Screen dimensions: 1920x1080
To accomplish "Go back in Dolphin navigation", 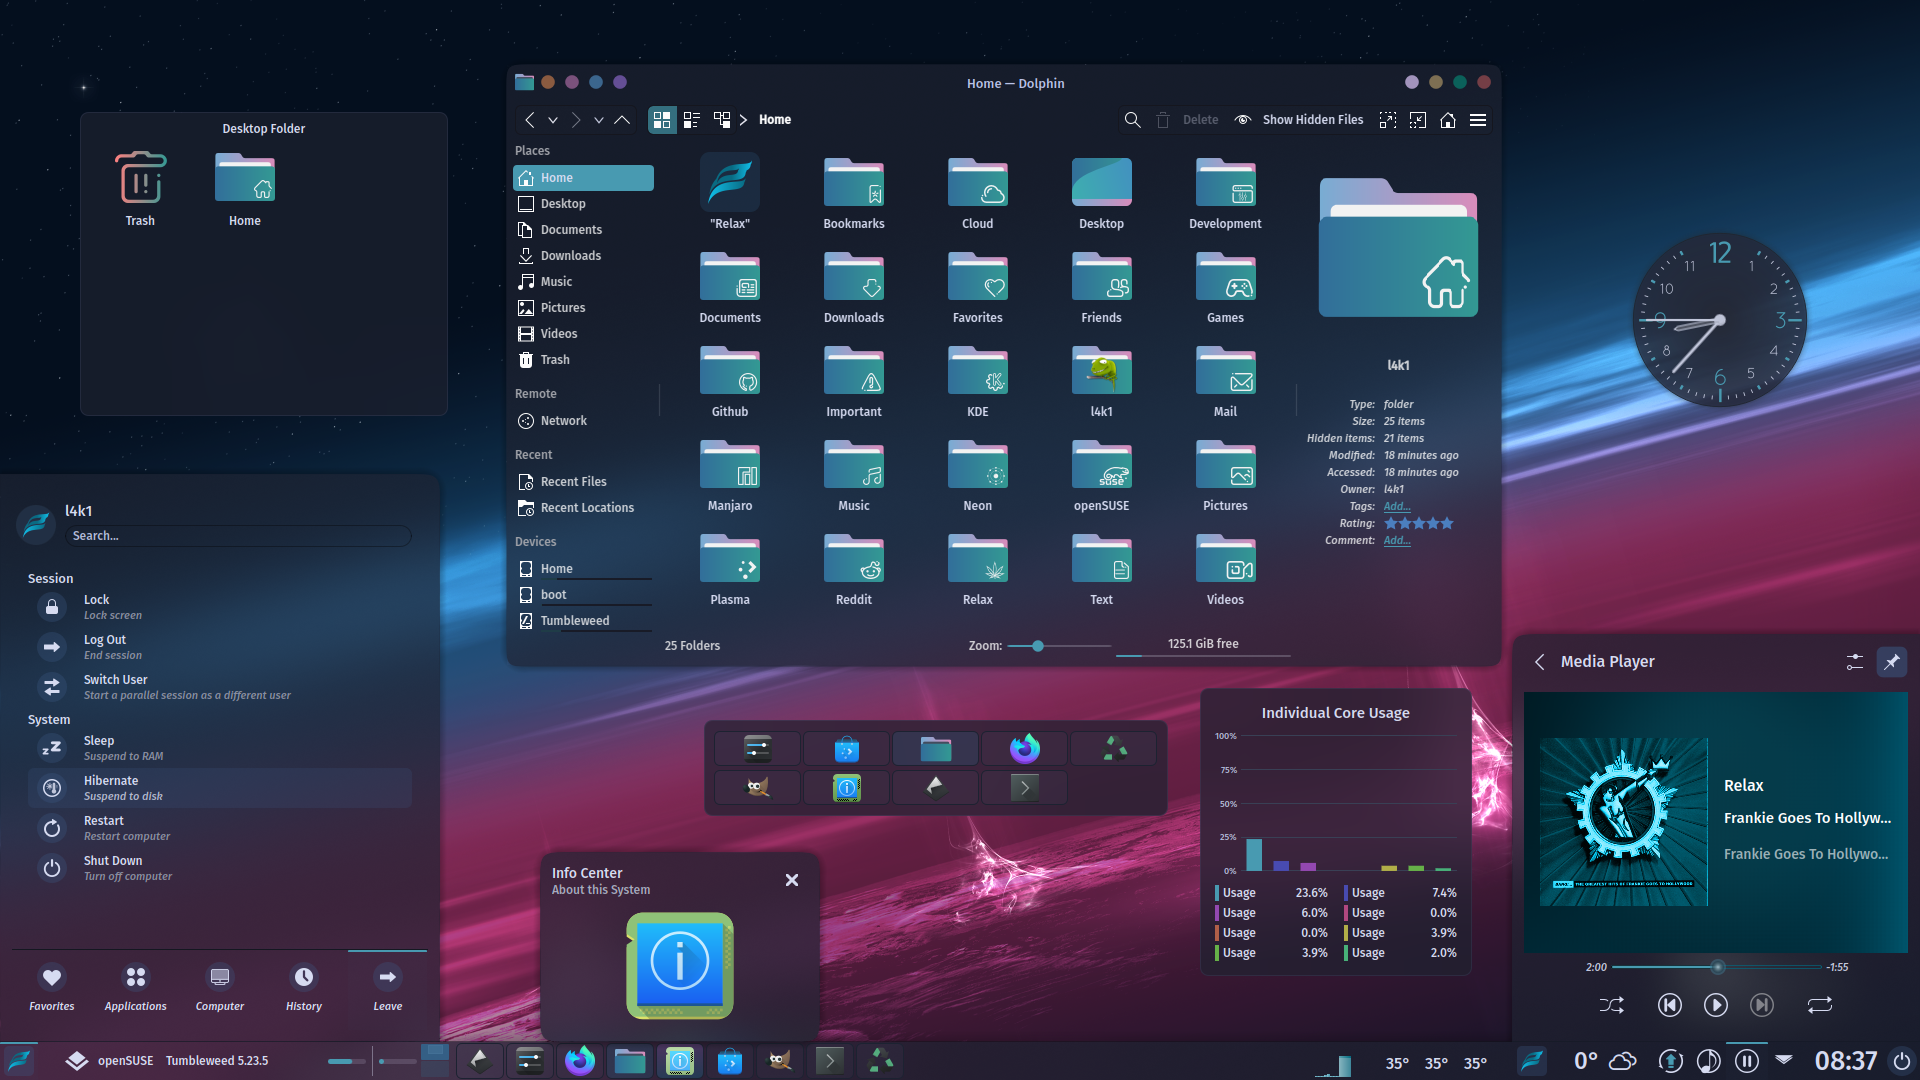I will pyautogui.click(x=530, y=120).
